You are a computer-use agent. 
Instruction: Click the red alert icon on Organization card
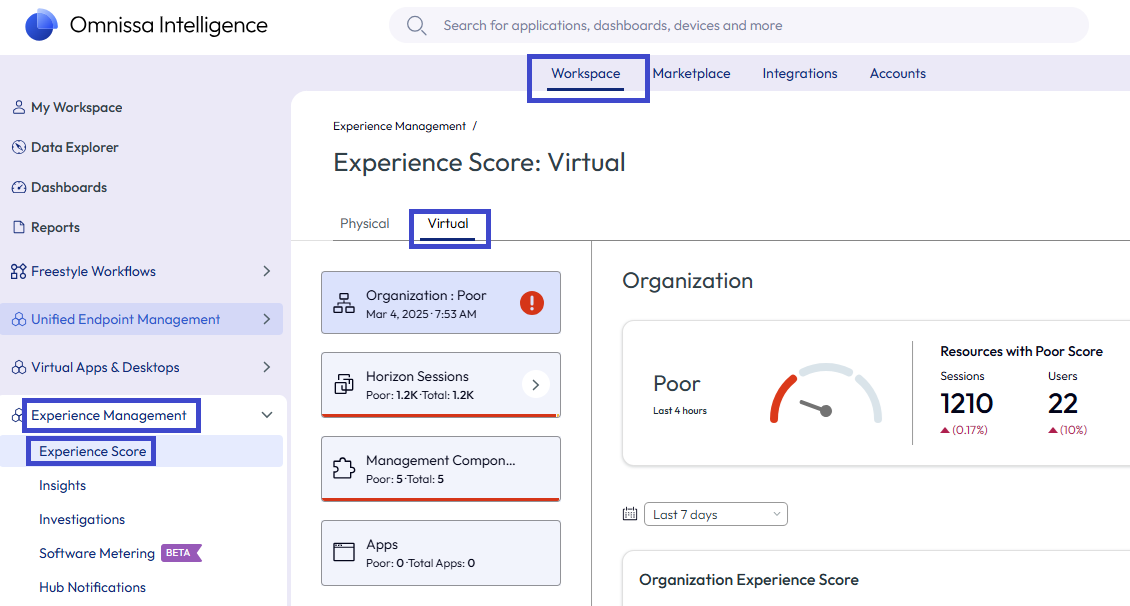pos(532,303)
